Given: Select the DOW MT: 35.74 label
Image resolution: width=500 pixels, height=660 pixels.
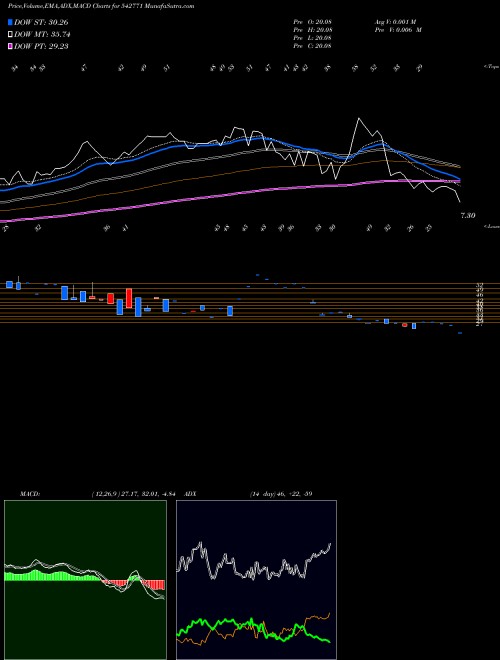Looking at the screenshot, I should [x=42, y=35].
